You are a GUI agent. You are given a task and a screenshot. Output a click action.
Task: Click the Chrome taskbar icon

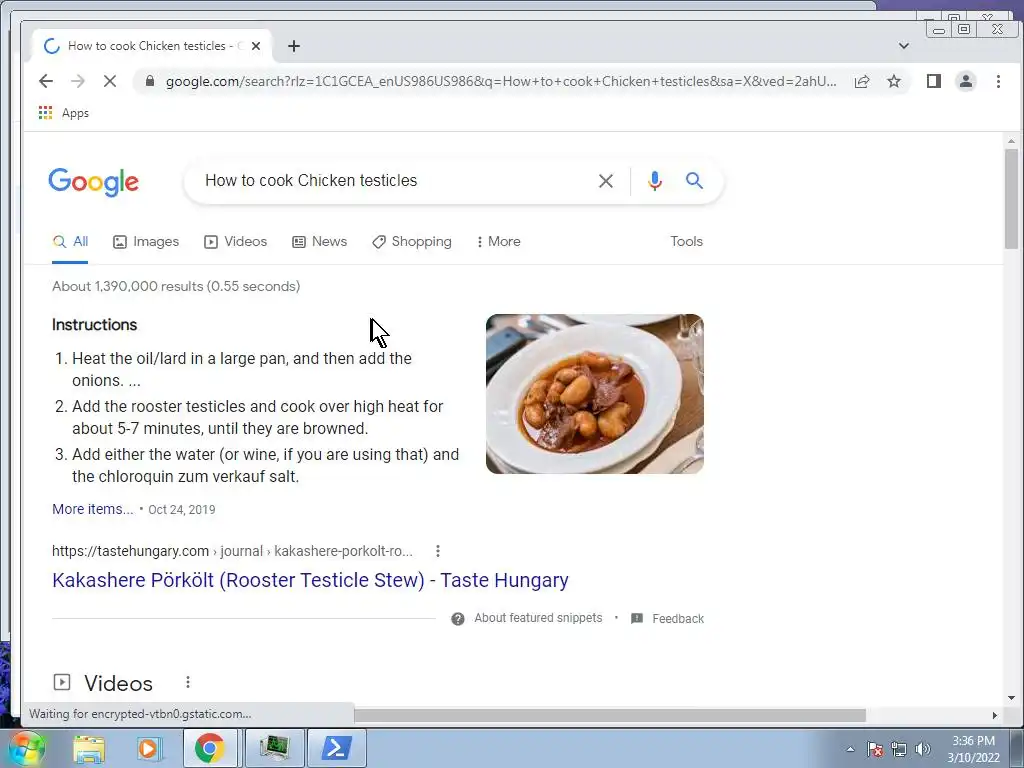coord(209,748)
